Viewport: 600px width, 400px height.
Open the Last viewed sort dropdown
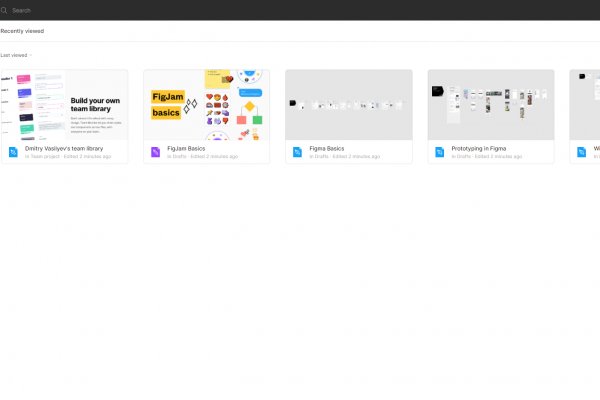click(16, 55)
